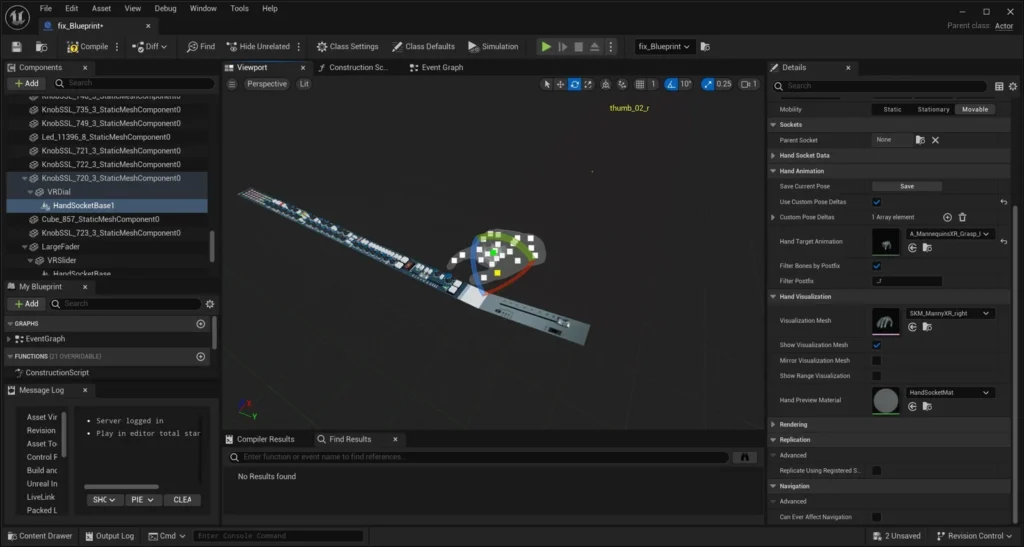Expand the Hand Socket Data section
The height and width of the screenshot is (547, 1024).
tap(773, 156)
